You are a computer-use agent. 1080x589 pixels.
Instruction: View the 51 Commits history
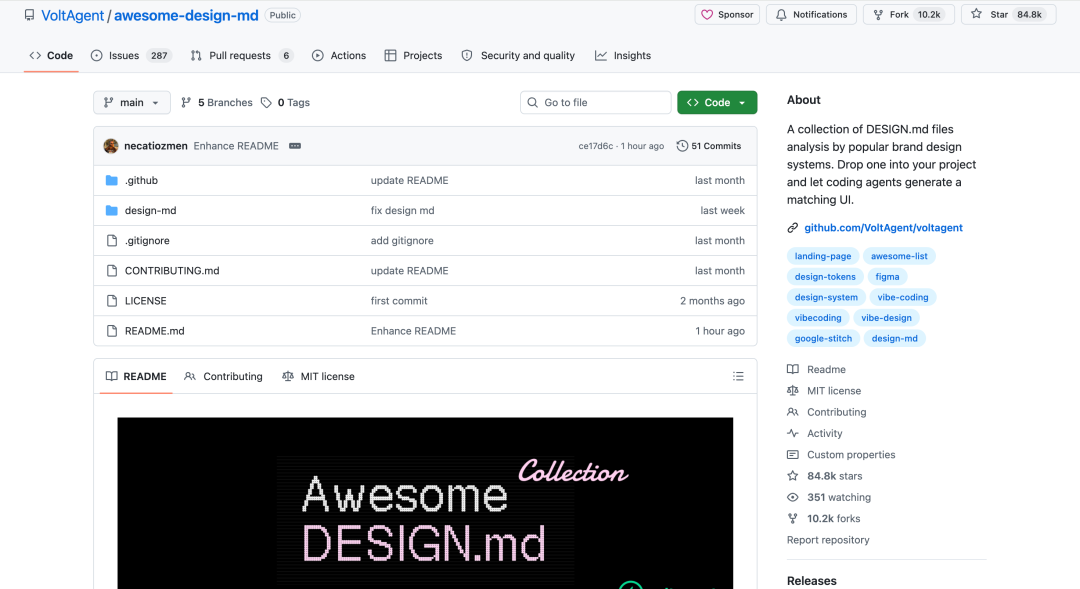click(709, 146)
